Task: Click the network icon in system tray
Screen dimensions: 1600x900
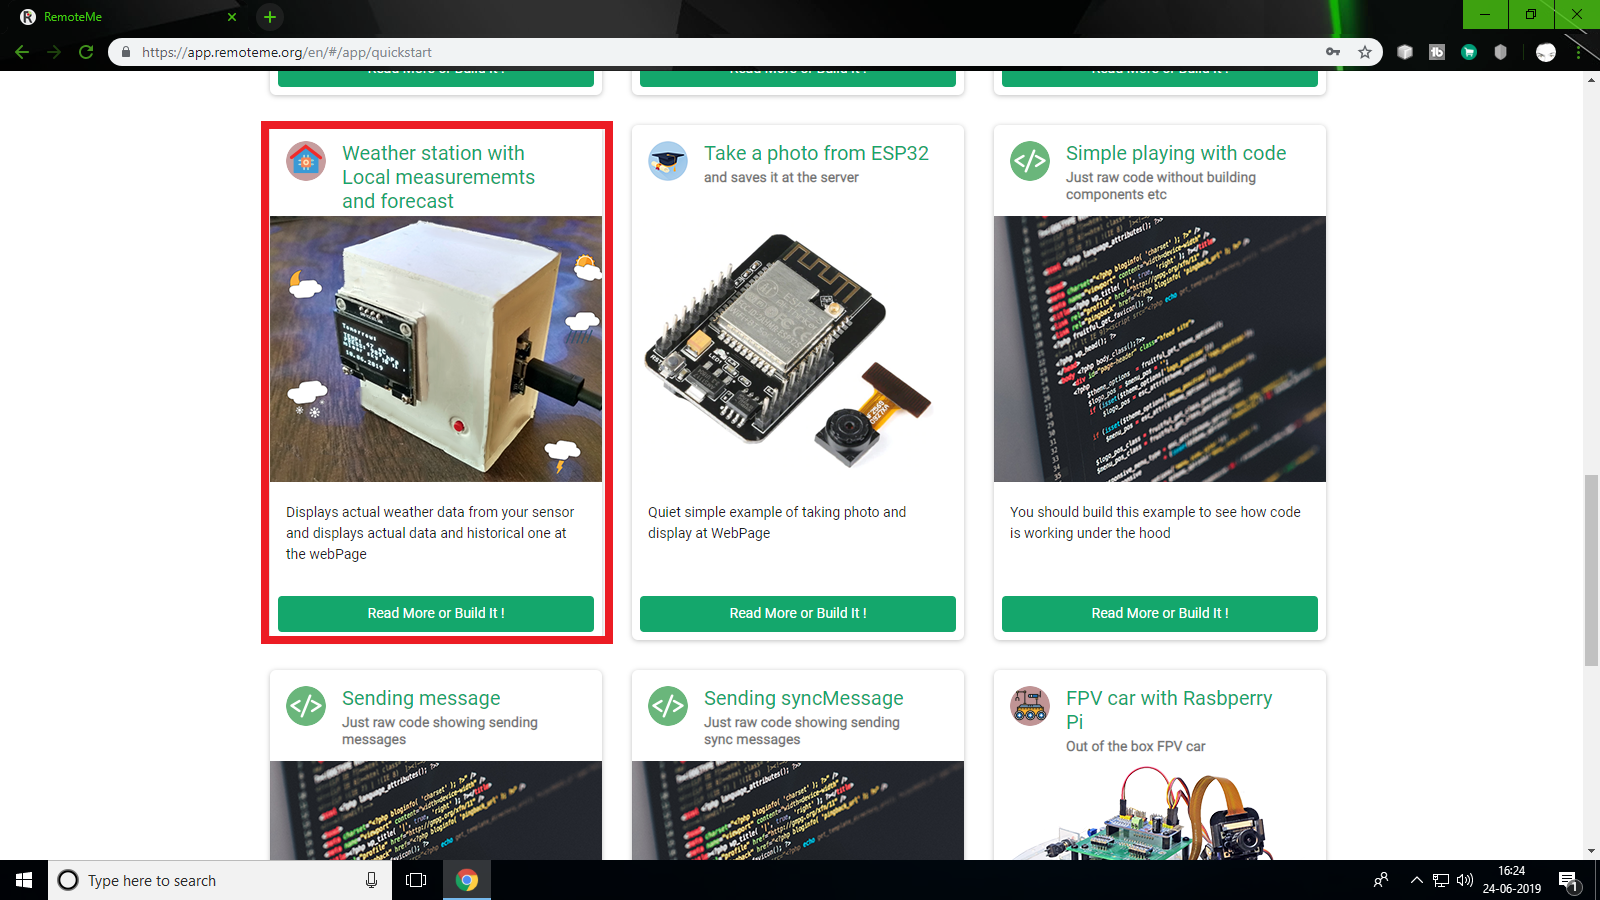Action: click(1441, 880)
